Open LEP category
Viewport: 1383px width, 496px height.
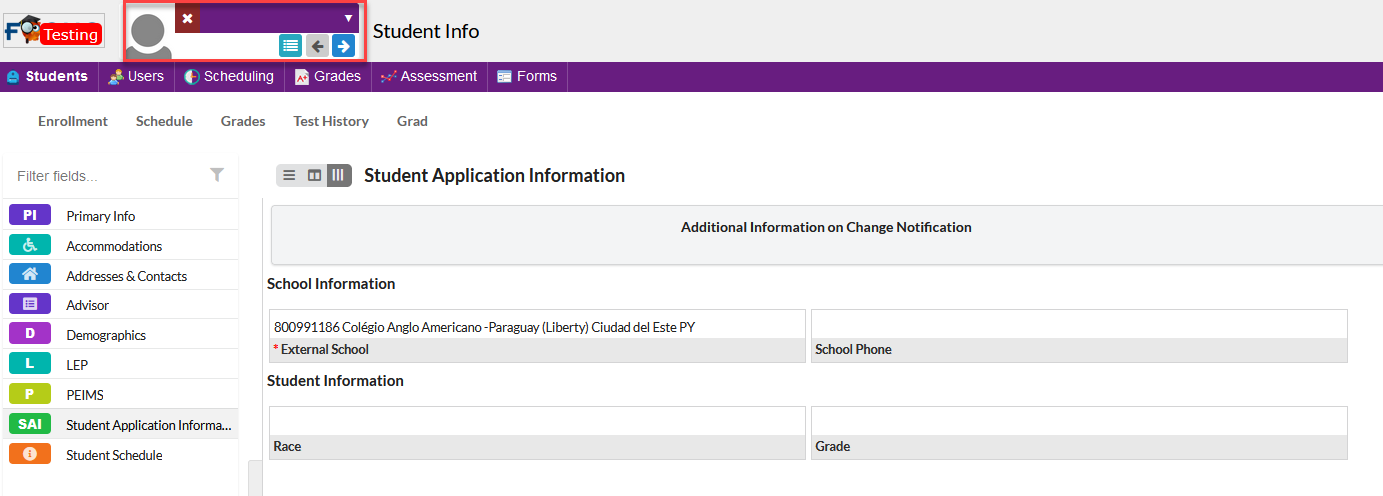[x=120, y=365]
